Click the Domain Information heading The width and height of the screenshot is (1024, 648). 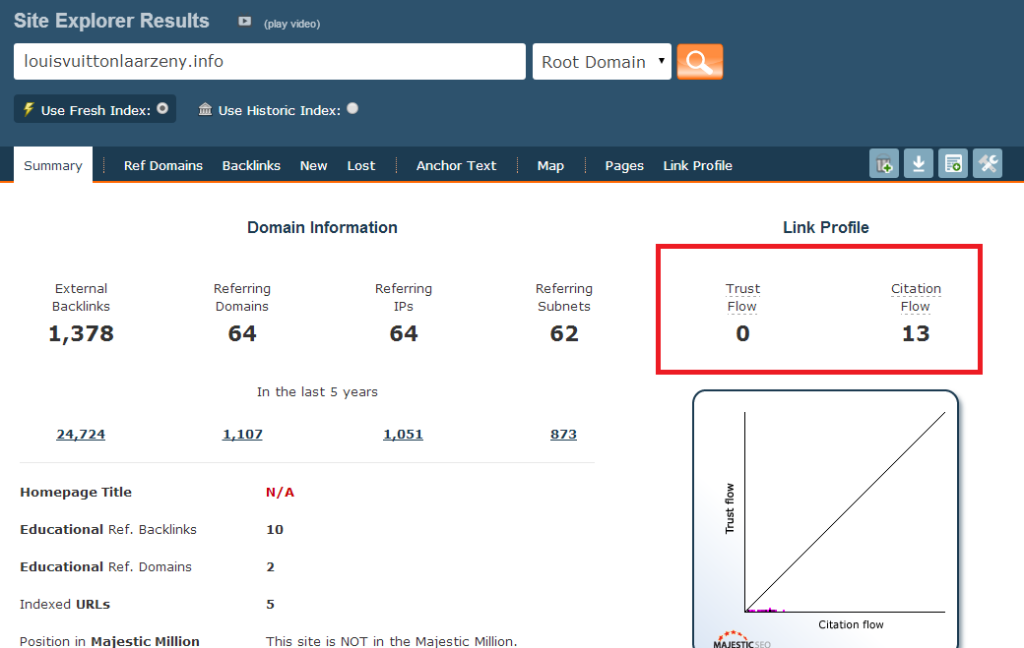tap(322, 227)
